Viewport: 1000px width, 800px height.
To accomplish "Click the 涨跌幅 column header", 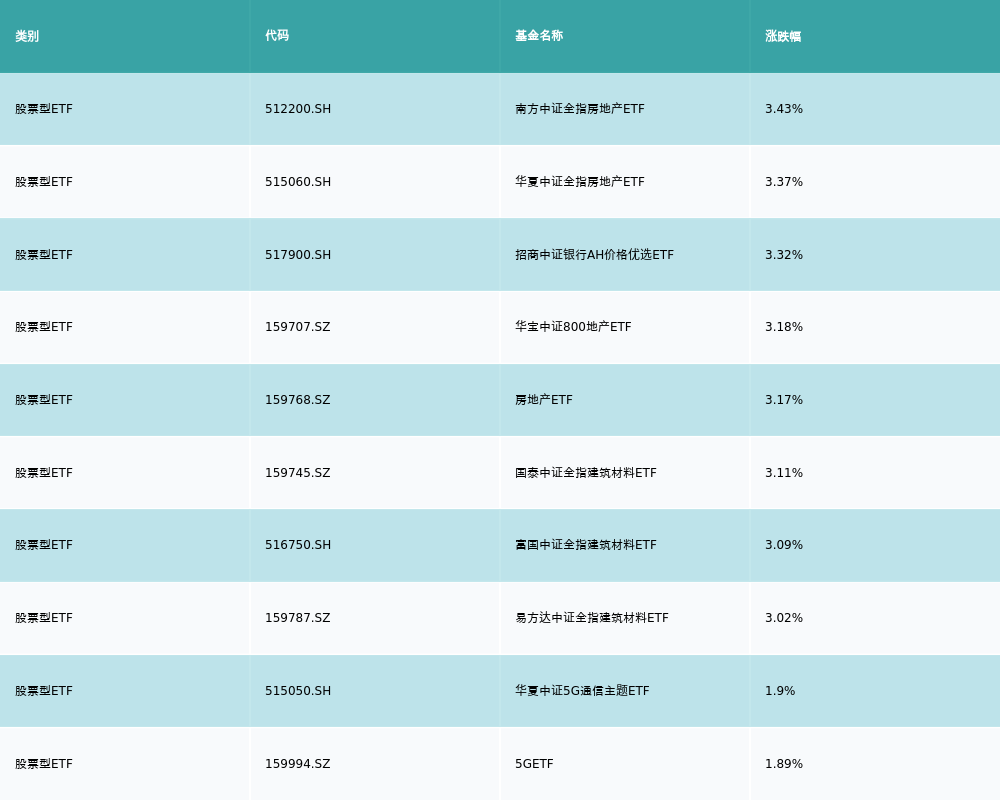I will (783, 36).
